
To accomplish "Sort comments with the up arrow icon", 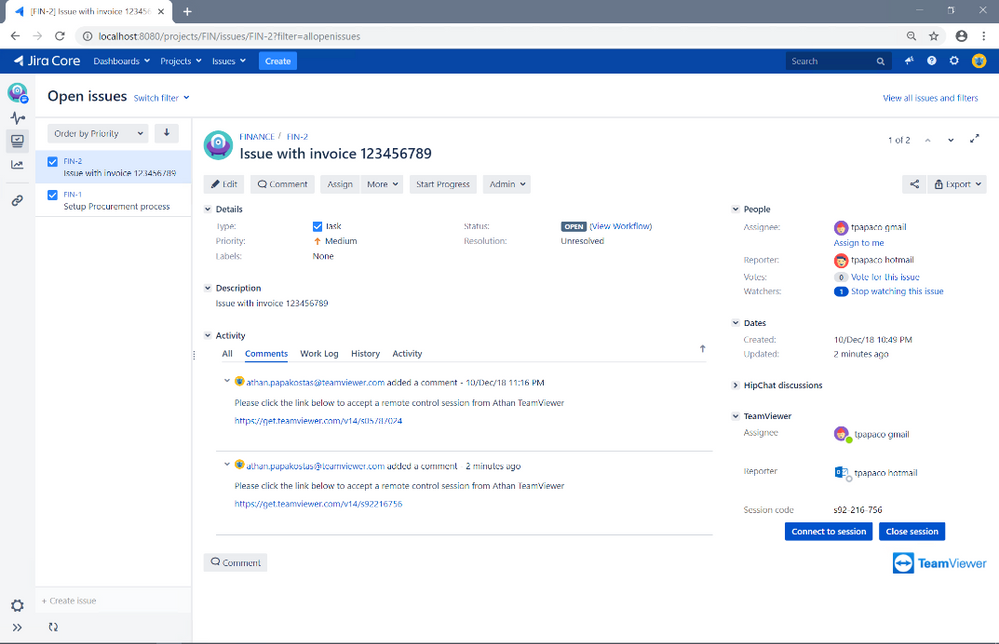I will click(x=702, y=348).
